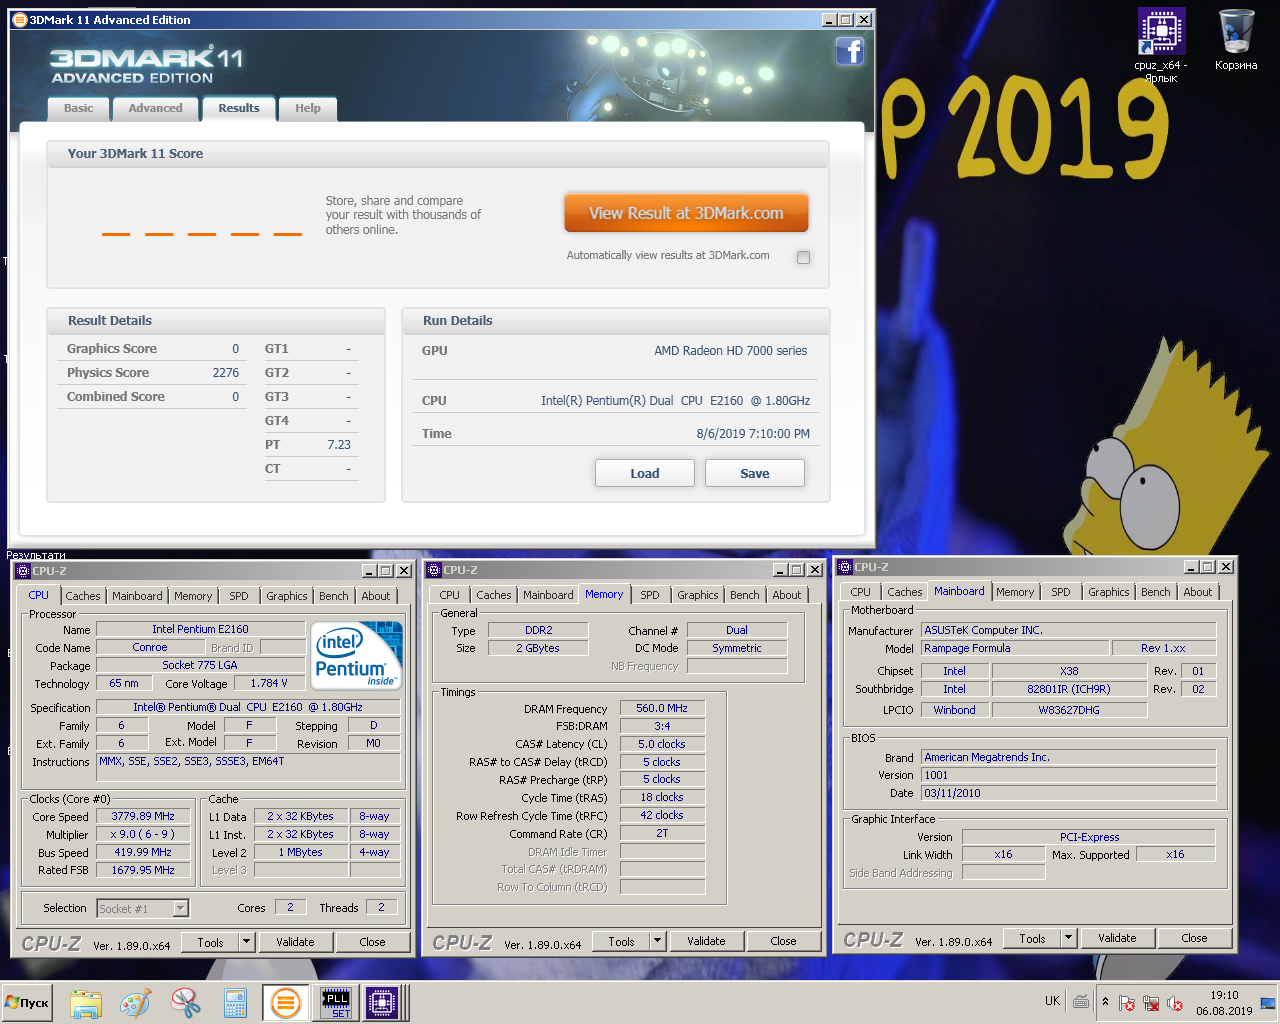Launch Paint from the taskbar
Screen dimensions: 1280x1024
click(x=136, y=1003)
